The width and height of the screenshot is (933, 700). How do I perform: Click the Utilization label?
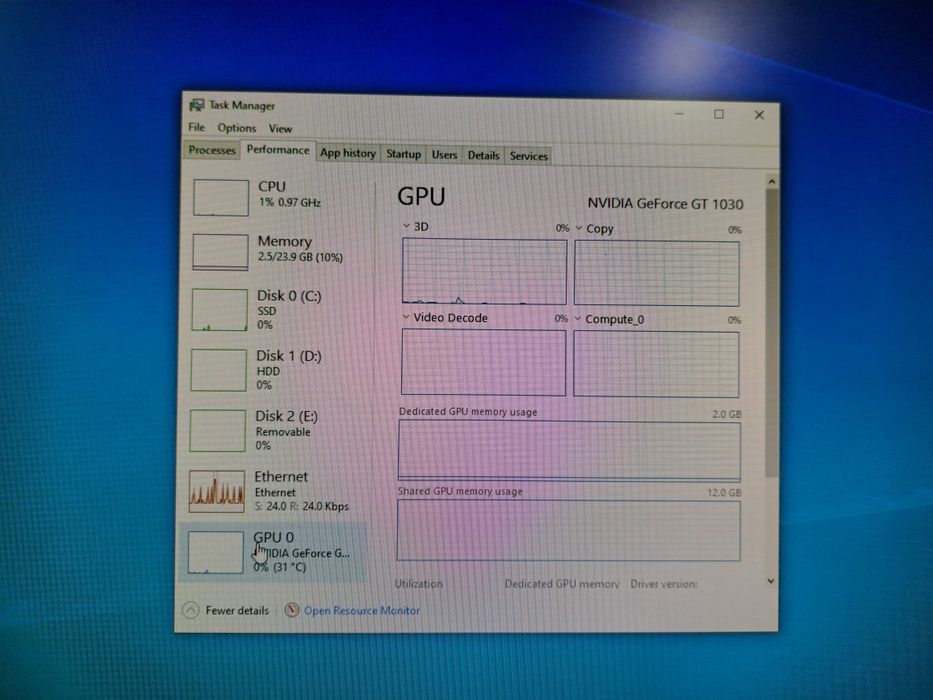point(419,583)
